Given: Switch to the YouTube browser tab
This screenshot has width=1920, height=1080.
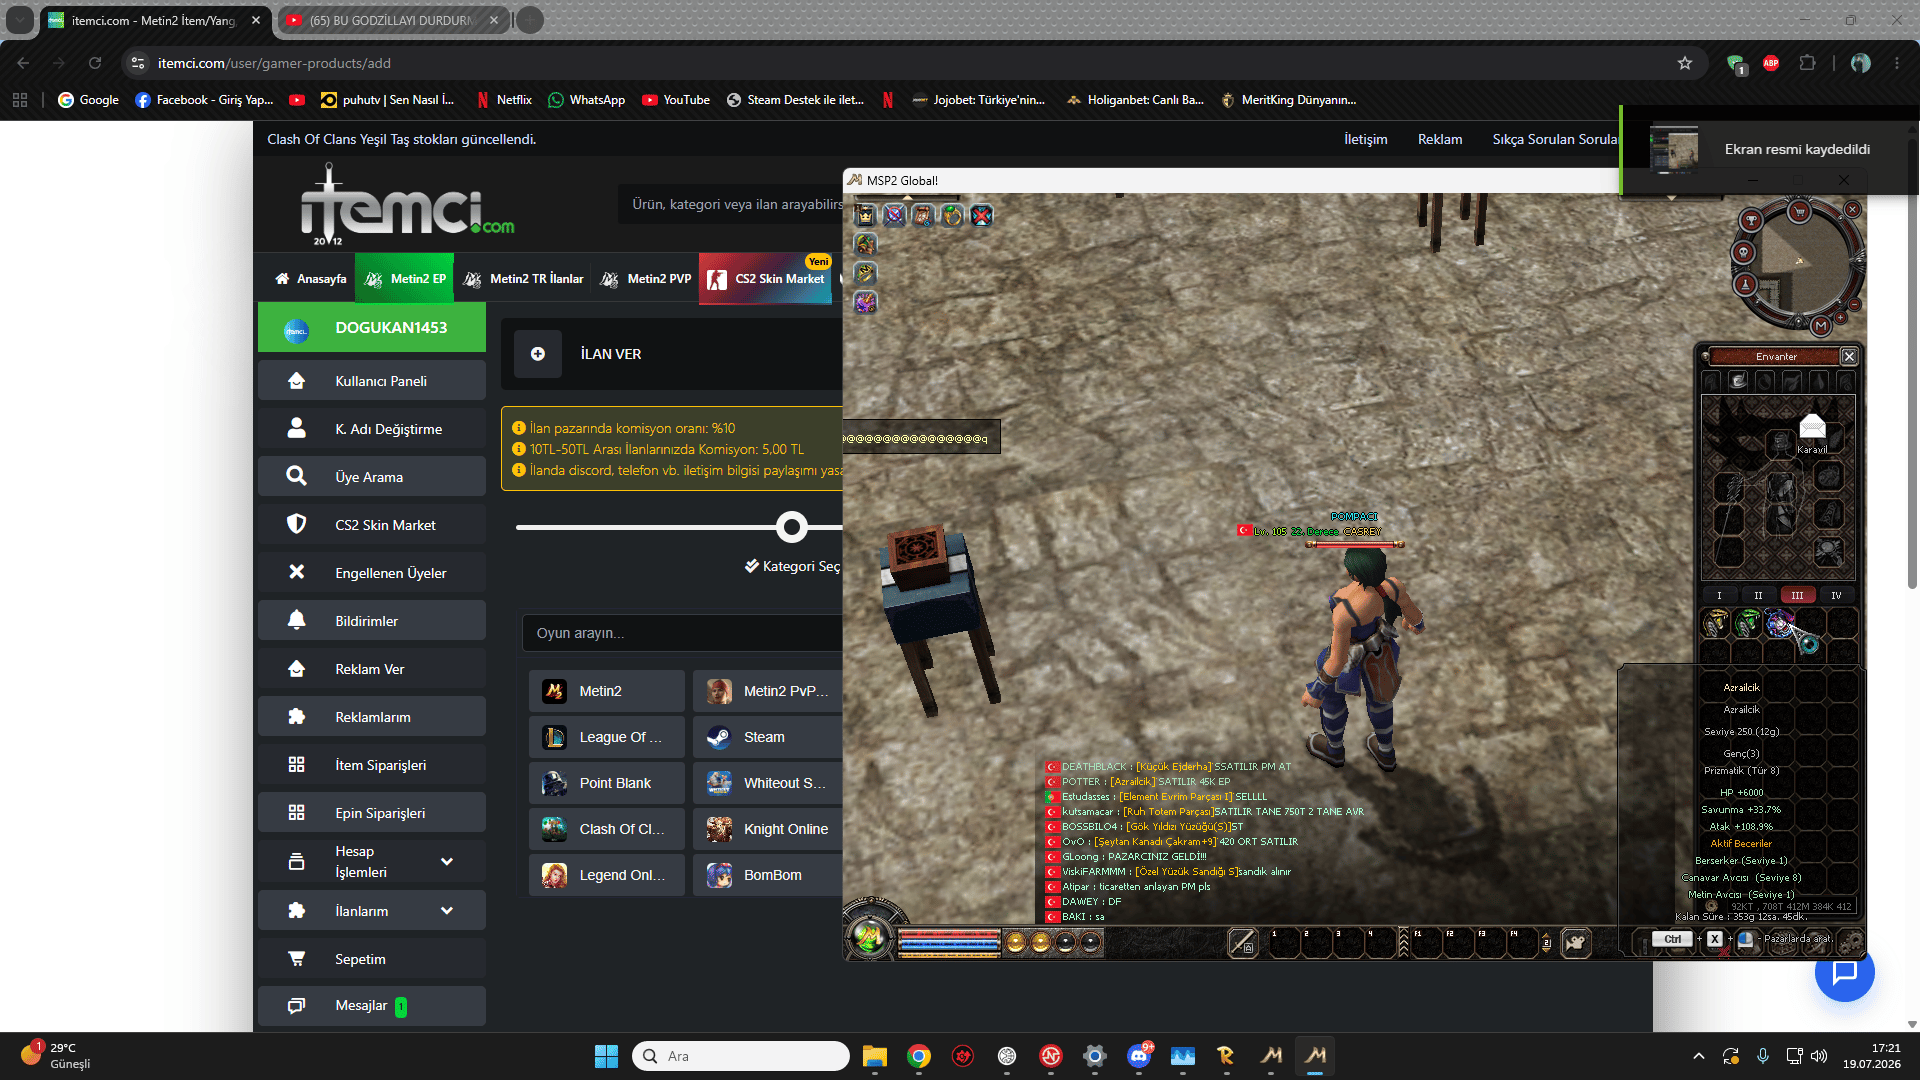Looking at the screenshot, I should tap(392, 20).
